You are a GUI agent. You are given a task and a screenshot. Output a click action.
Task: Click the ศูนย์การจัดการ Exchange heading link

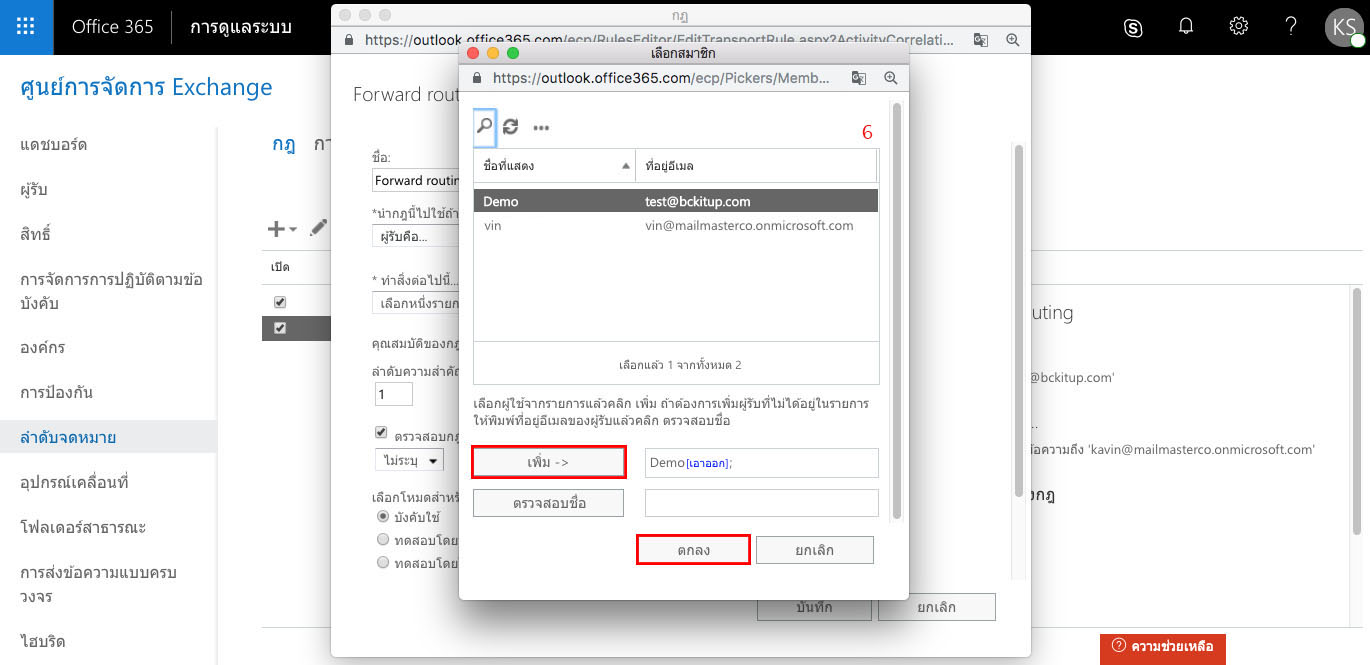[x=146, y=87]
